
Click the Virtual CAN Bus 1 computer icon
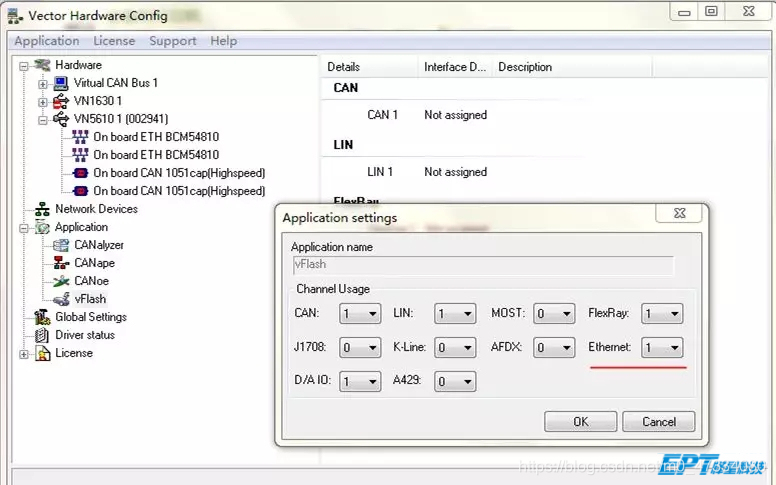tap(61, 83)
